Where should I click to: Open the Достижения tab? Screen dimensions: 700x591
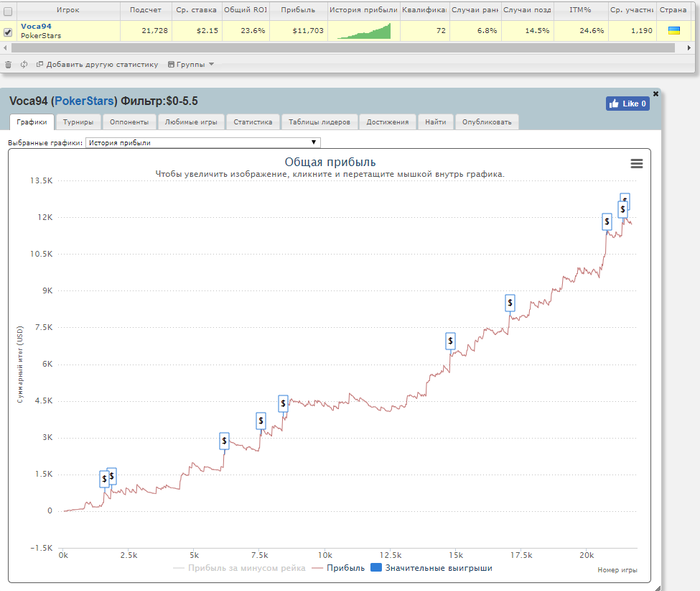[x=388, y=122]
